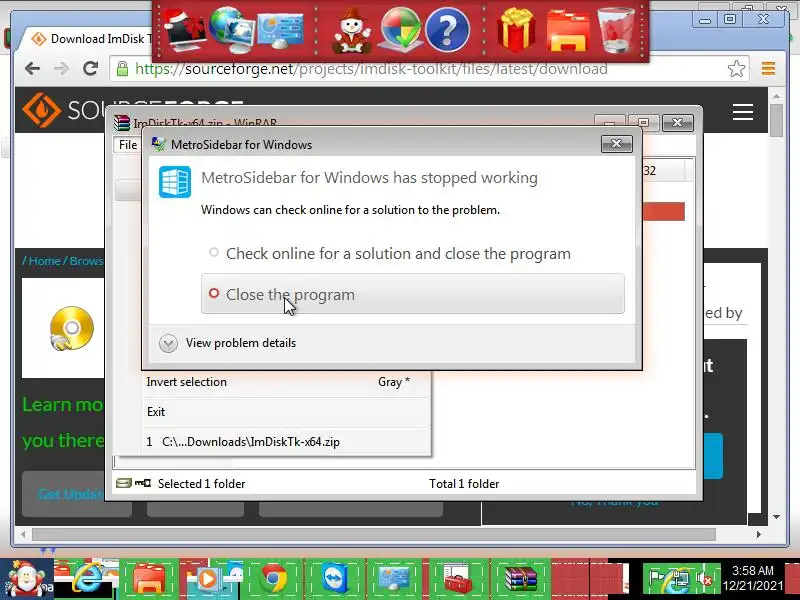Click the MetroSidebar blue window icon in dialog
The height and width of the screenshot is (600, 800).
[174, 182]
